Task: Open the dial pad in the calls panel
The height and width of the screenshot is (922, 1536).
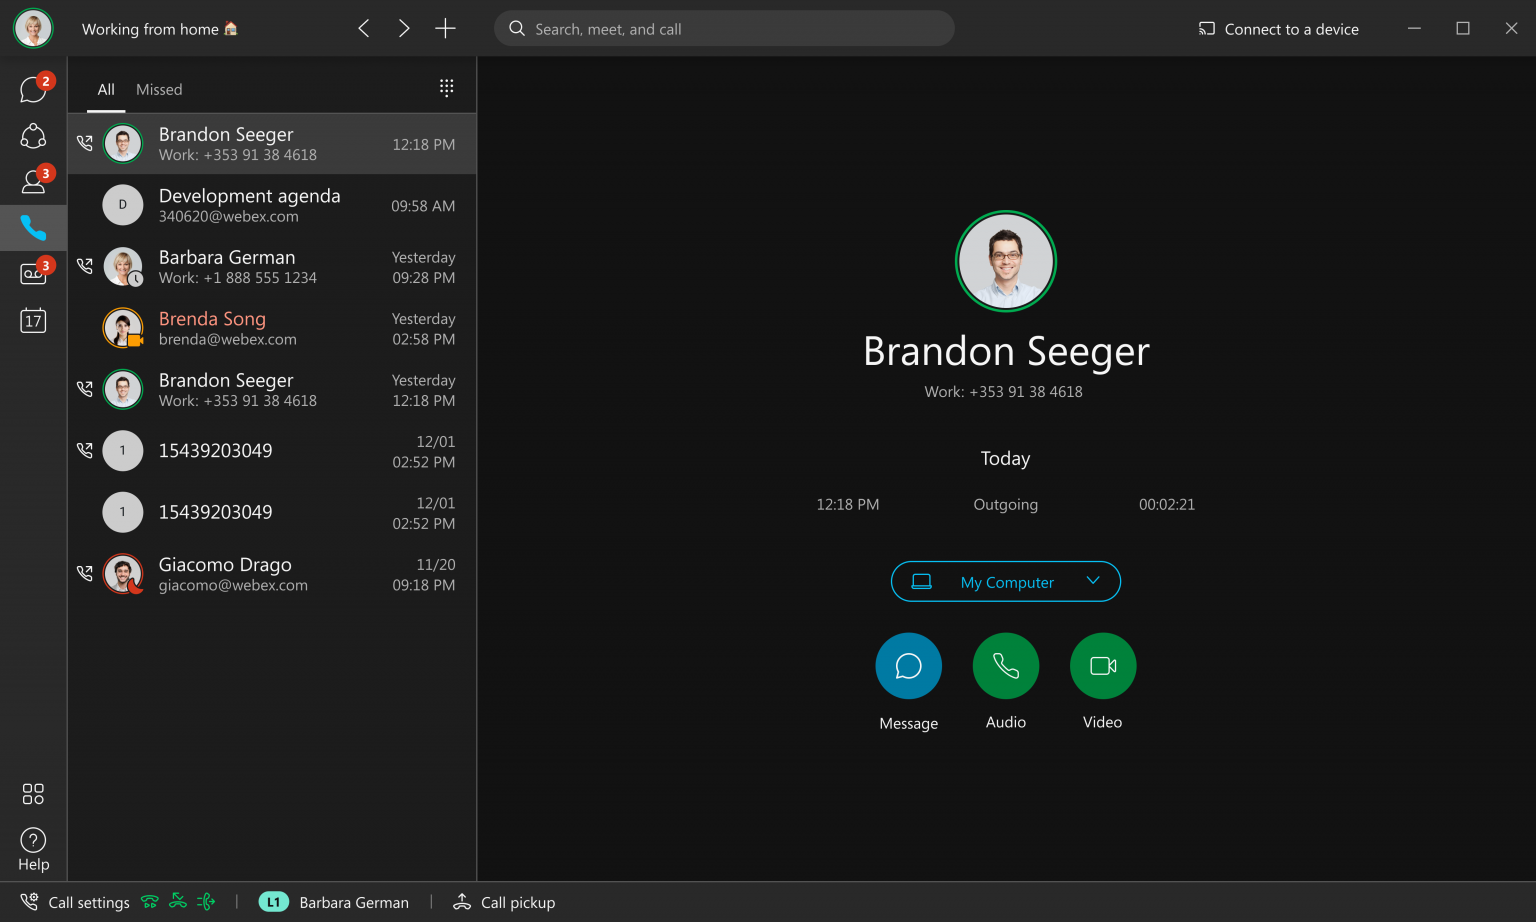Action: 446,87
